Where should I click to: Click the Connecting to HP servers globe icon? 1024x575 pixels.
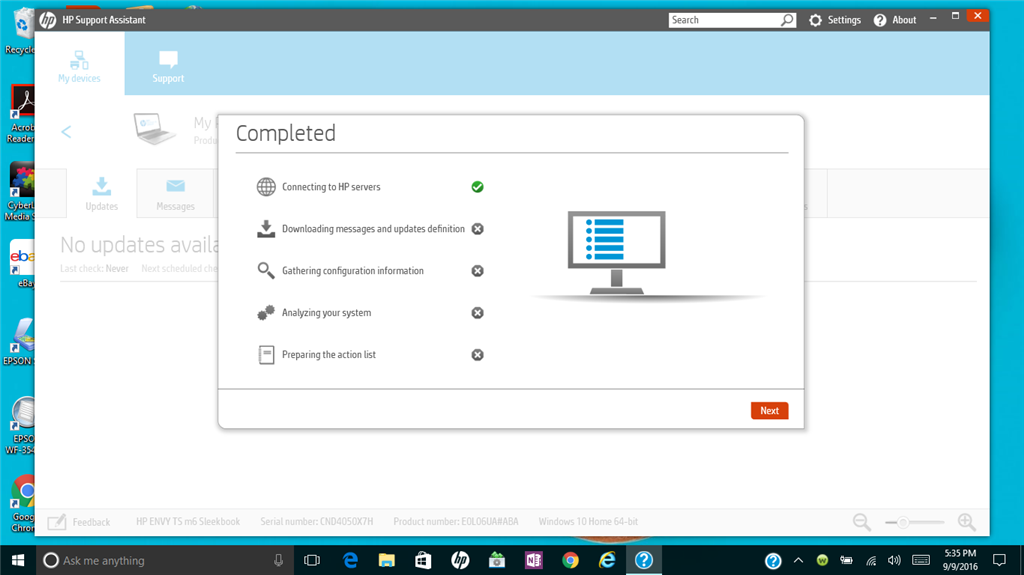[266, 187]
